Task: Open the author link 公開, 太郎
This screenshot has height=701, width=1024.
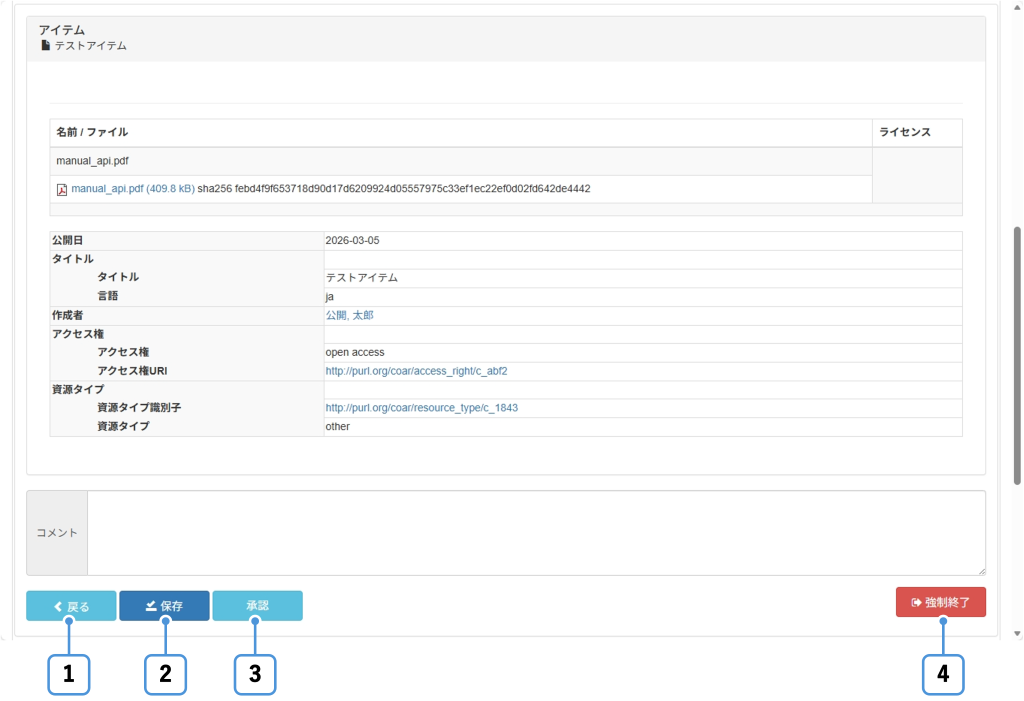Action: (x=349, y=315)
